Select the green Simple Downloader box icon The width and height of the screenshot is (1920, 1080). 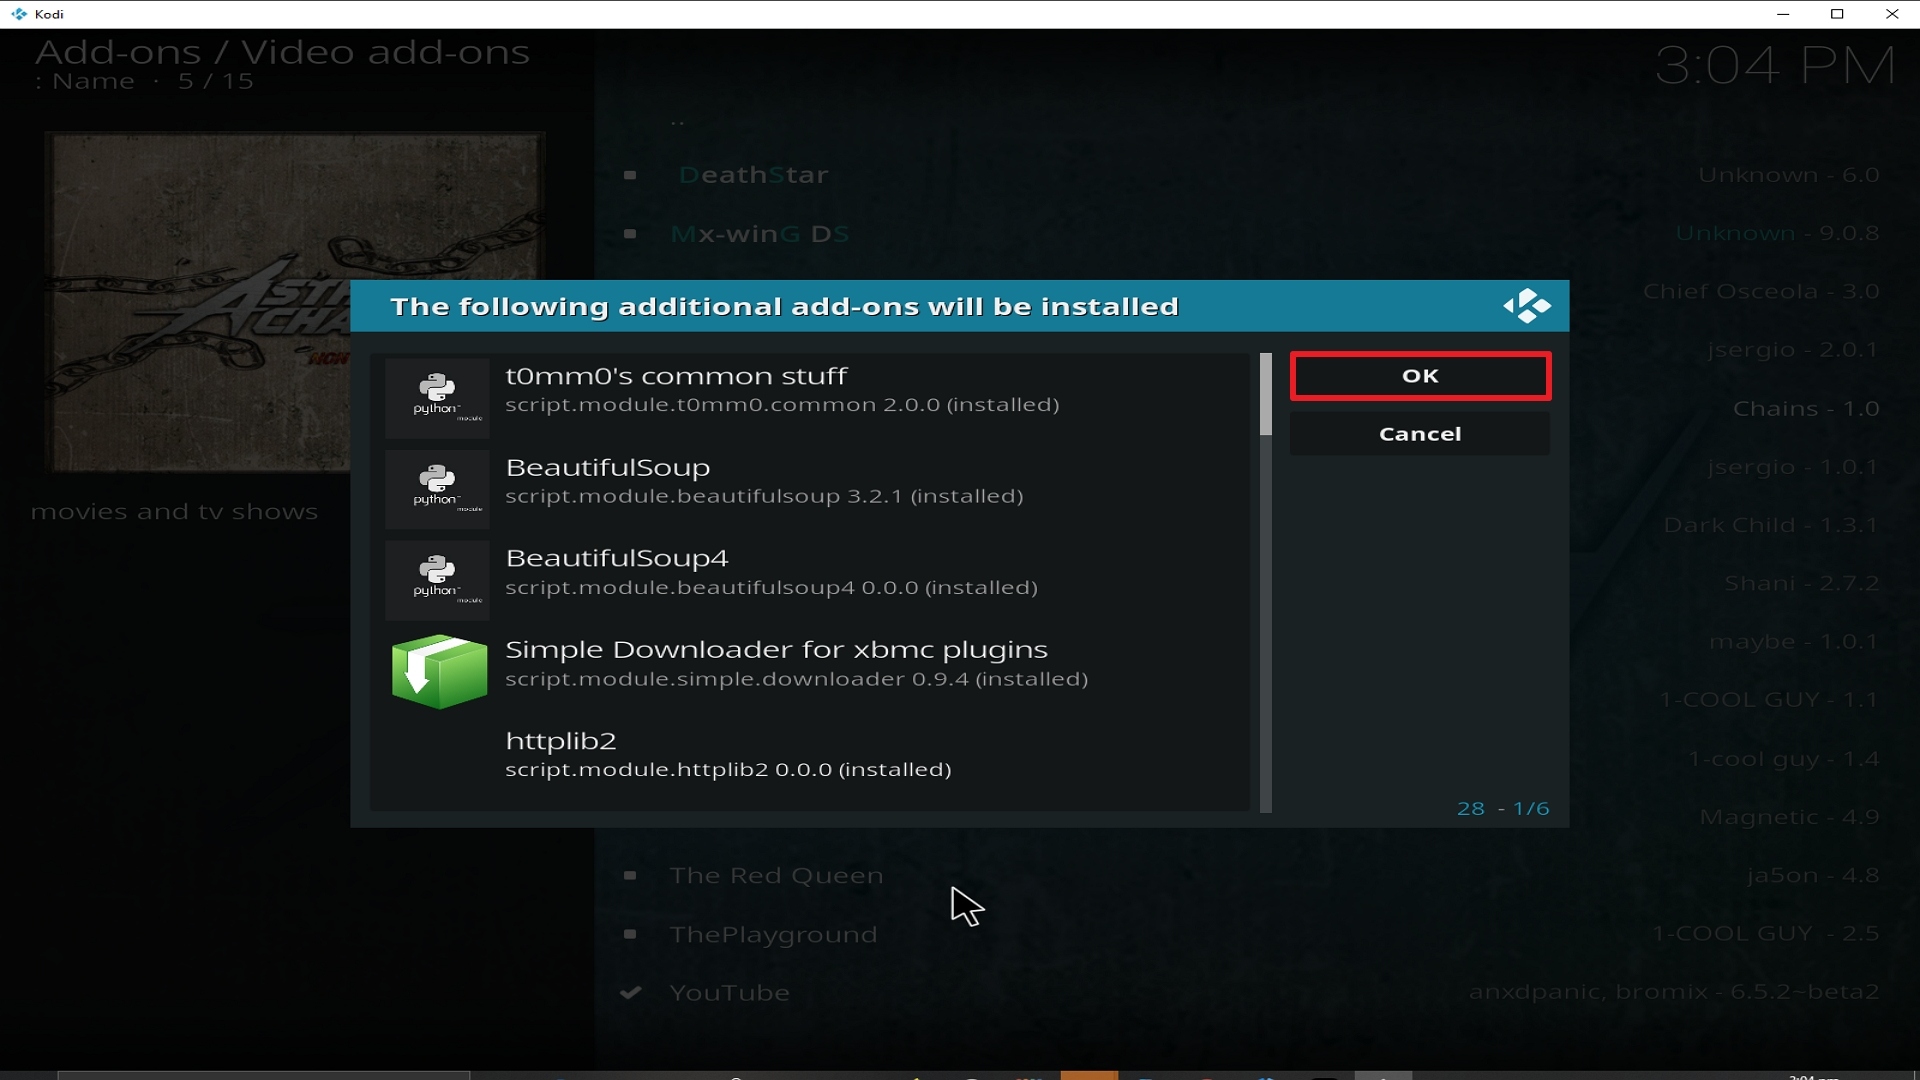pos(439,671)
